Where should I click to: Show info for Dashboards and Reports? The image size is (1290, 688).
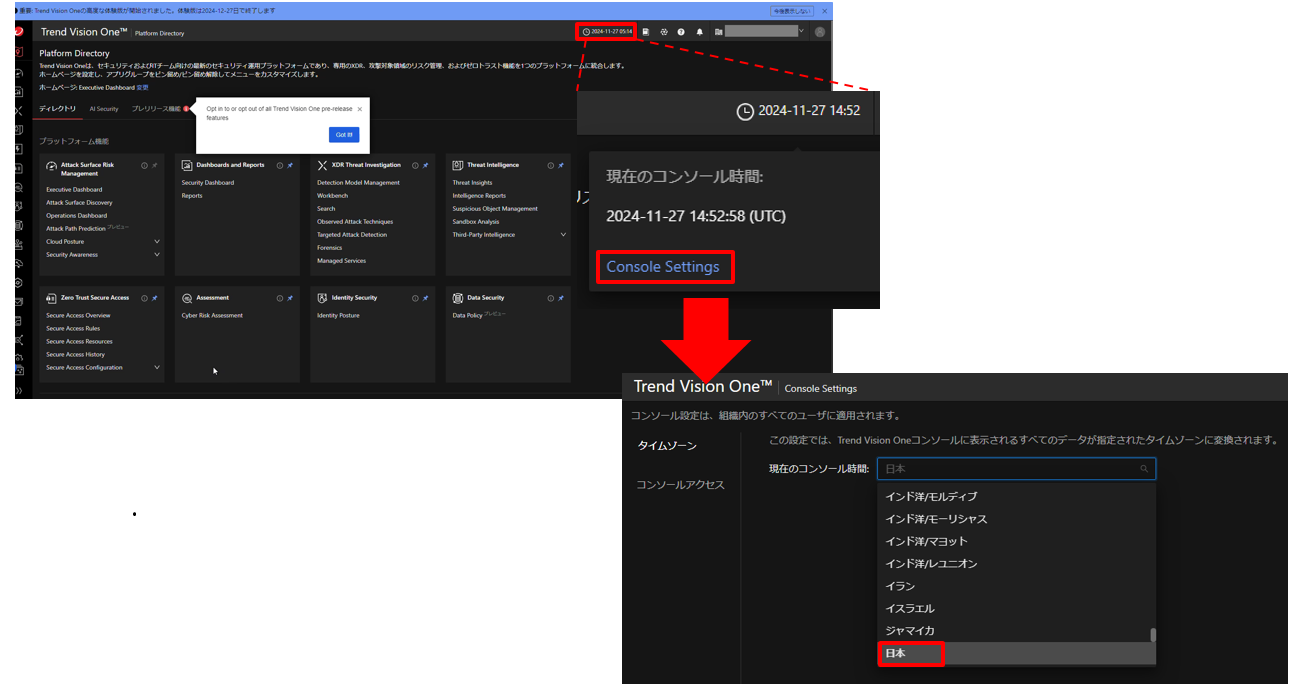pos(279,165)
